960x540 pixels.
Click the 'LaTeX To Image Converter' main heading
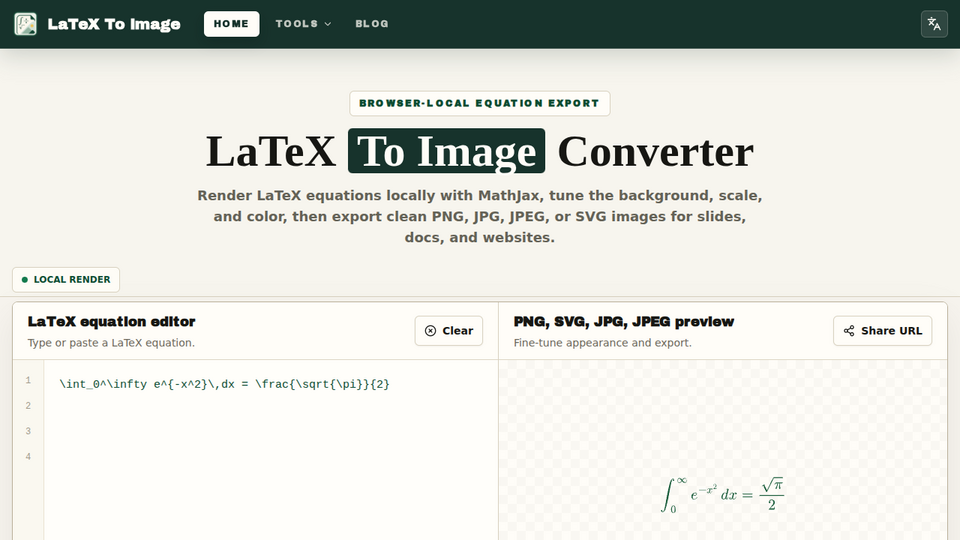click(x=479, y=151)
